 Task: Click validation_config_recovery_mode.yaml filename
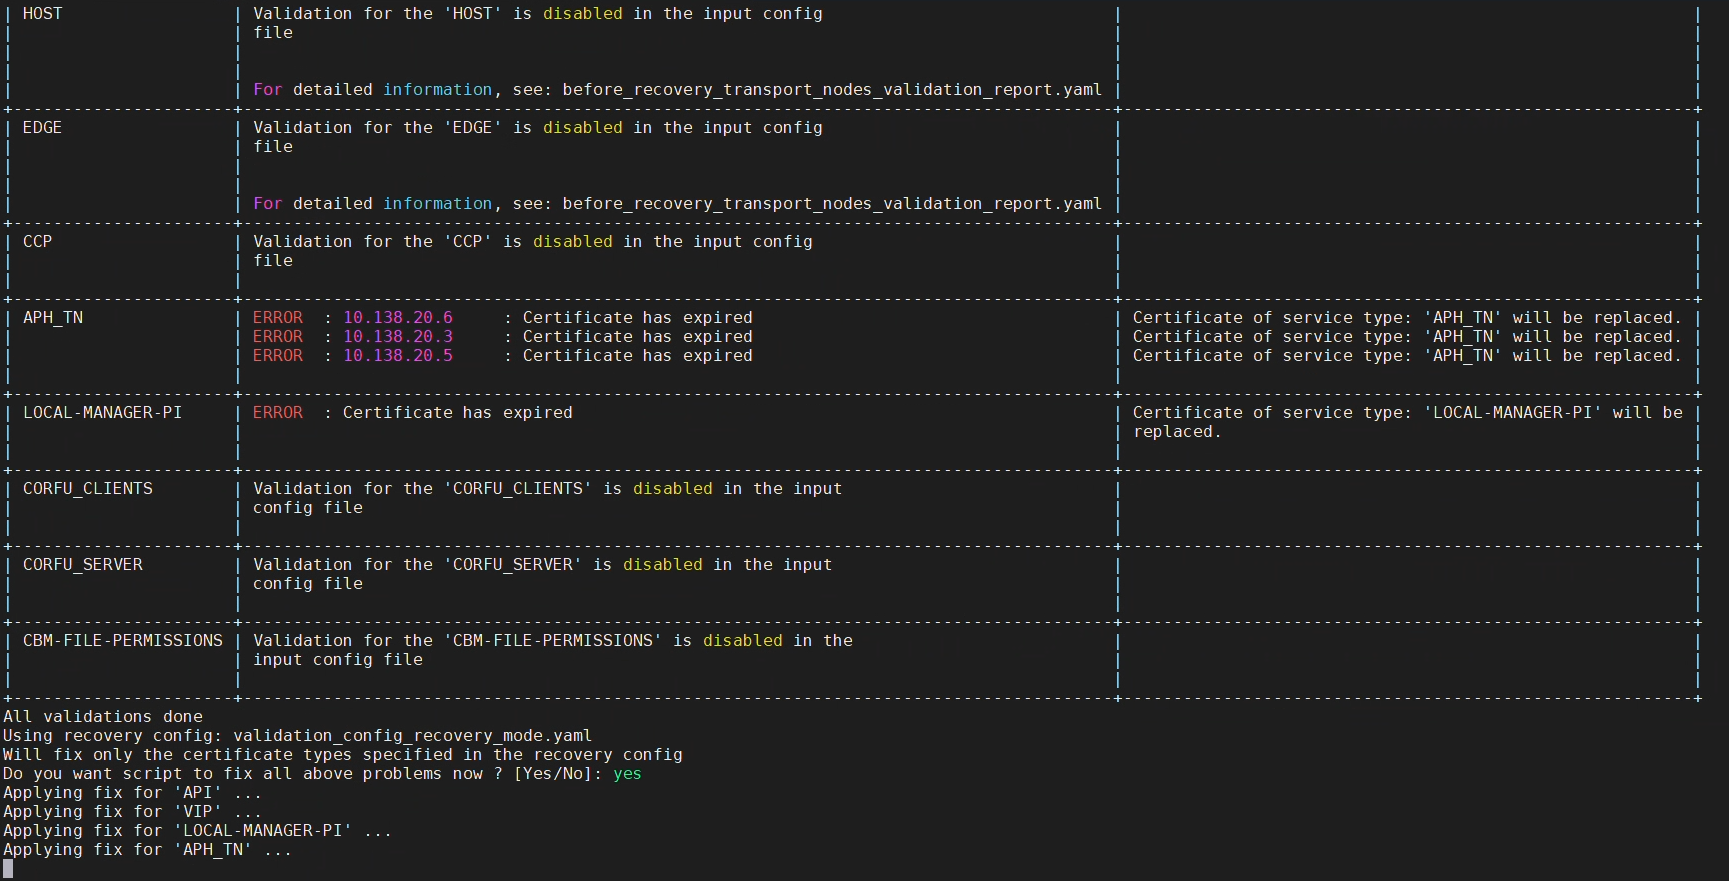pos(412,736)
